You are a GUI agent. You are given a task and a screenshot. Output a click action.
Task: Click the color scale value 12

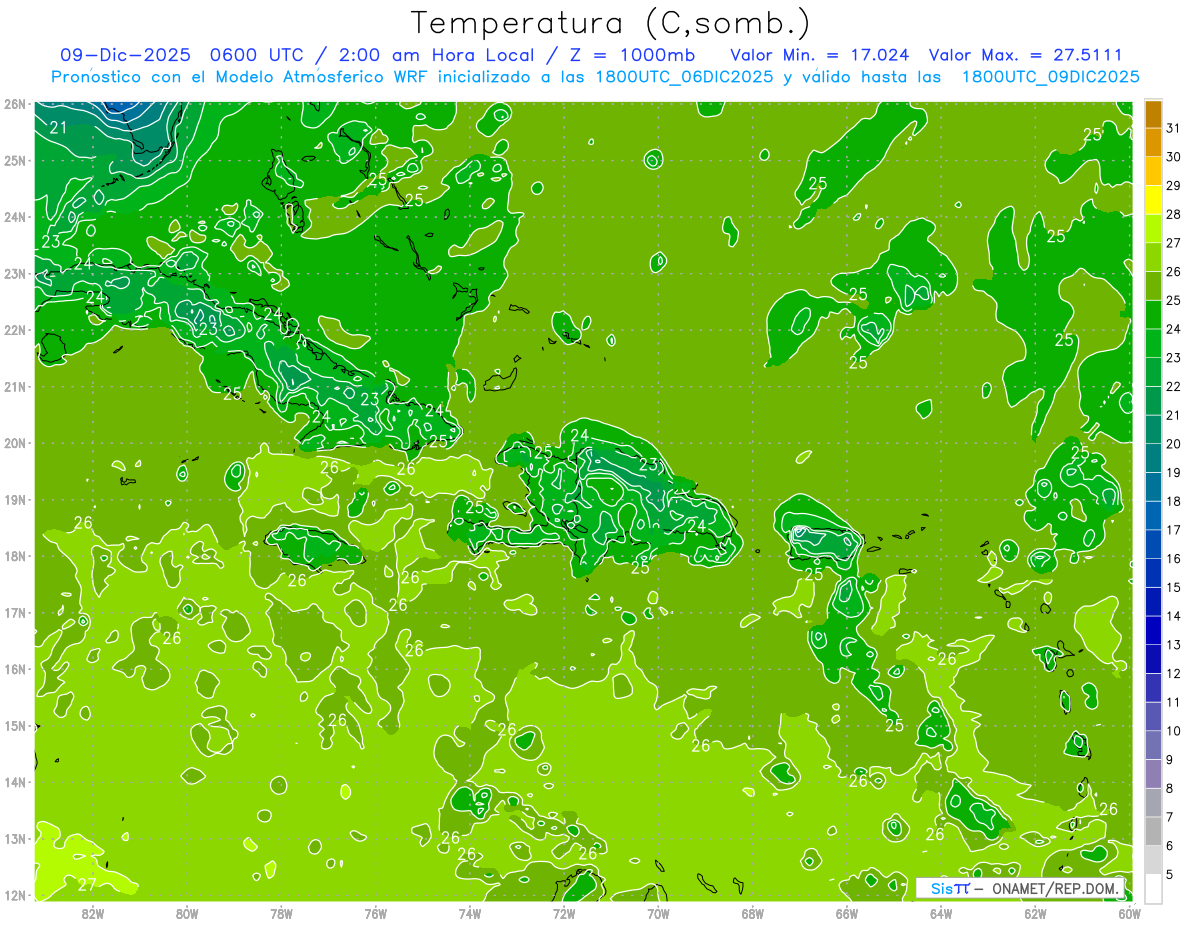coord(1174,674)
